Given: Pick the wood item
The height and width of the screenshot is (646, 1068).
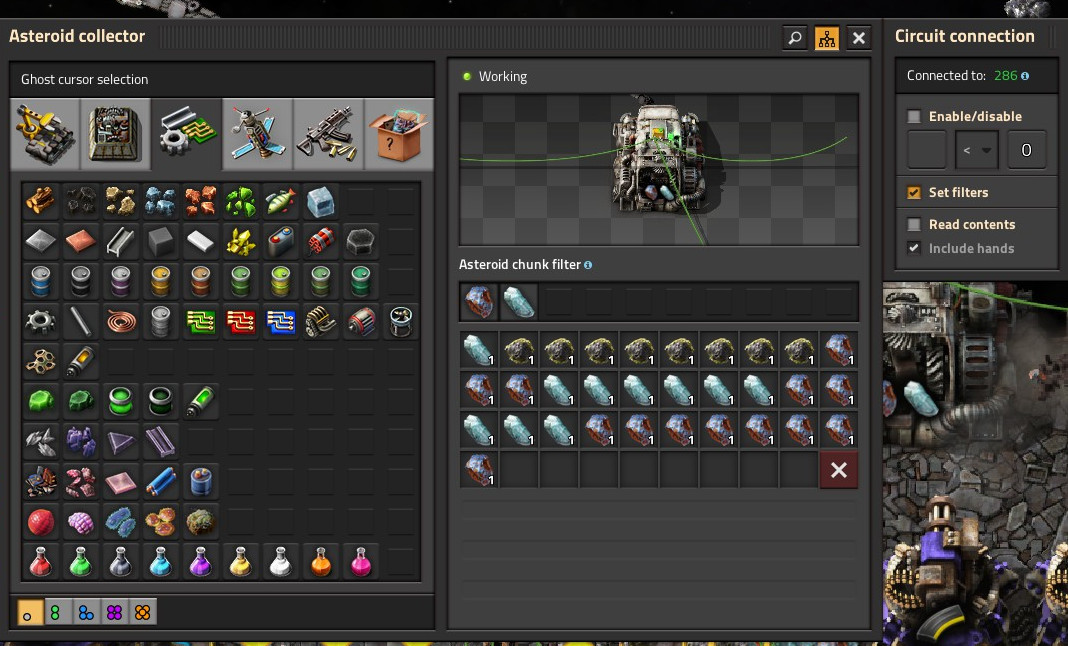Looking at the screenshot, I should click(41, 201).
